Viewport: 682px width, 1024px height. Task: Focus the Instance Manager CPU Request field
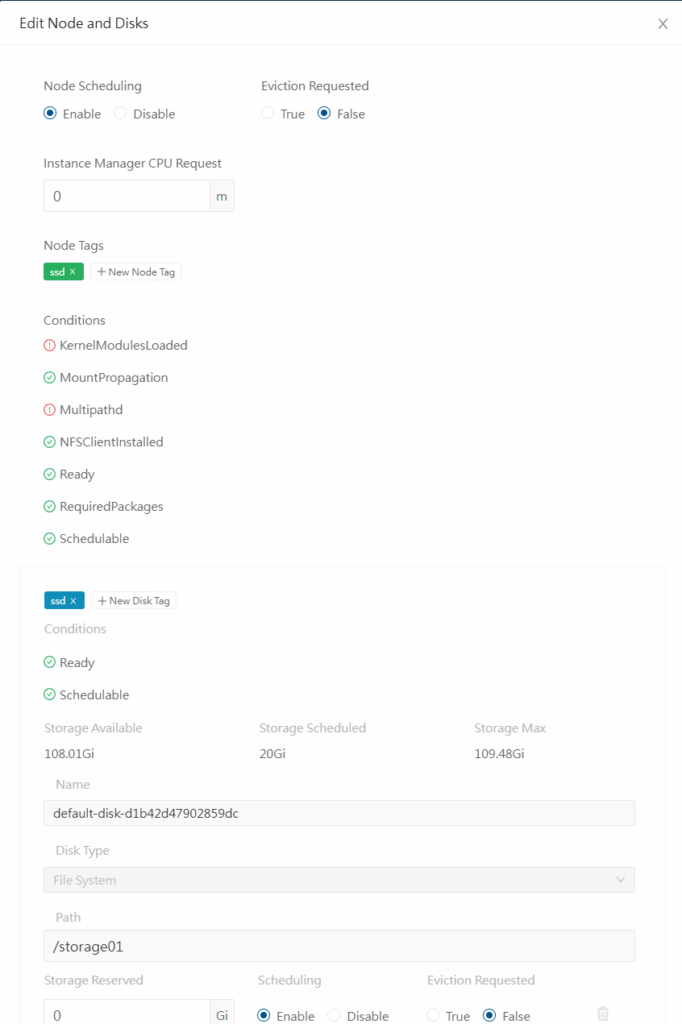tap(126, 197)
